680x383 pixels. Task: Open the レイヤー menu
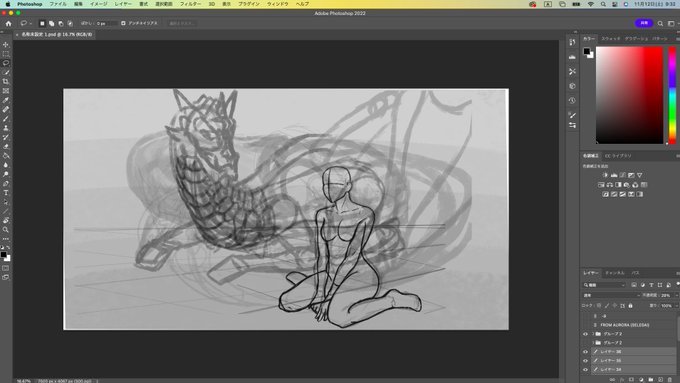coord(123,4)
